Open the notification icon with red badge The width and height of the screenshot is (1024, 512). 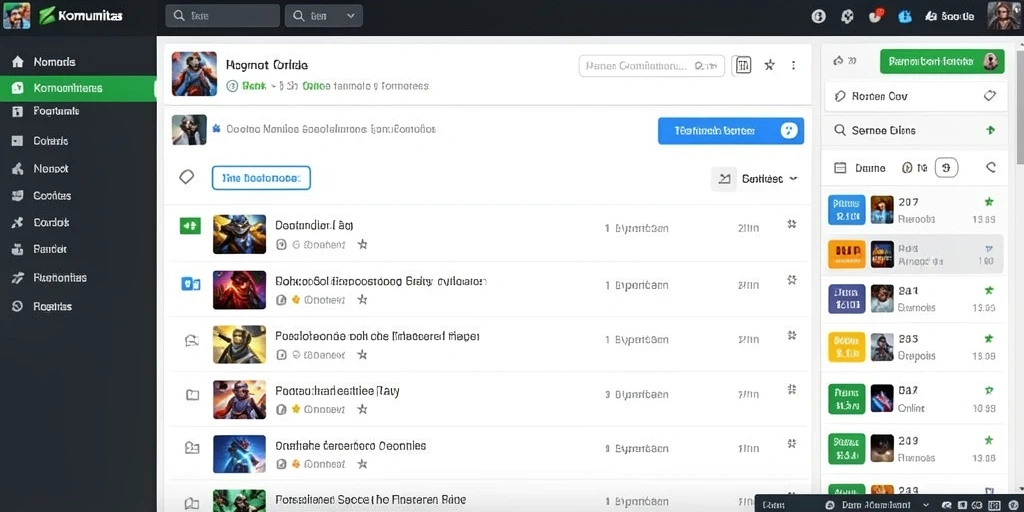[x=876, y=16]
